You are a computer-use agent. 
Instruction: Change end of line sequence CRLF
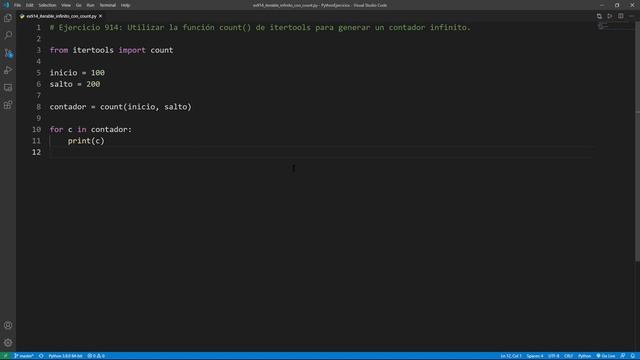[x=569, y=356]
